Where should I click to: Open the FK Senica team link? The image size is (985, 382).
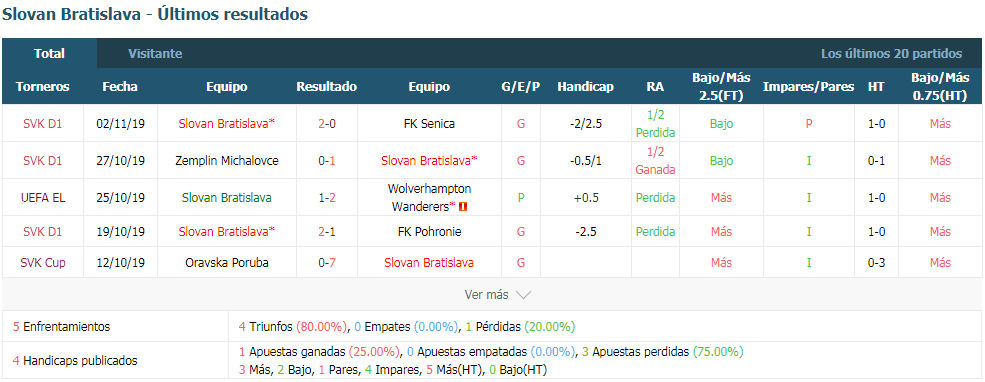point(429,124)
